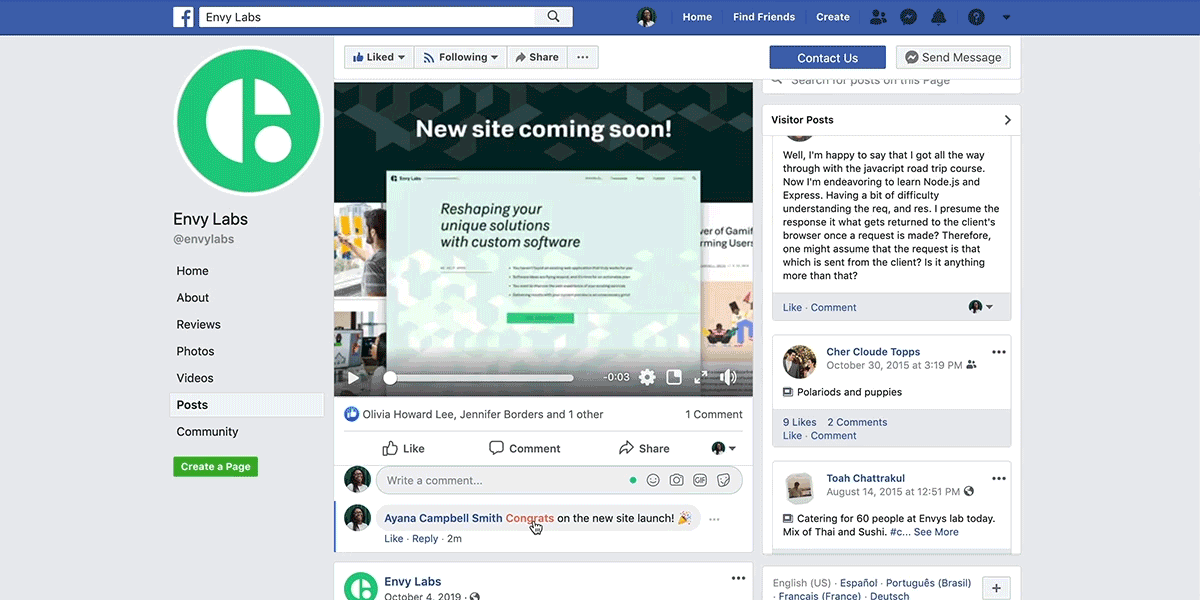The image size is (1200, 600).
Task: Expand video to fullscreen
Action: coord(701,377)
